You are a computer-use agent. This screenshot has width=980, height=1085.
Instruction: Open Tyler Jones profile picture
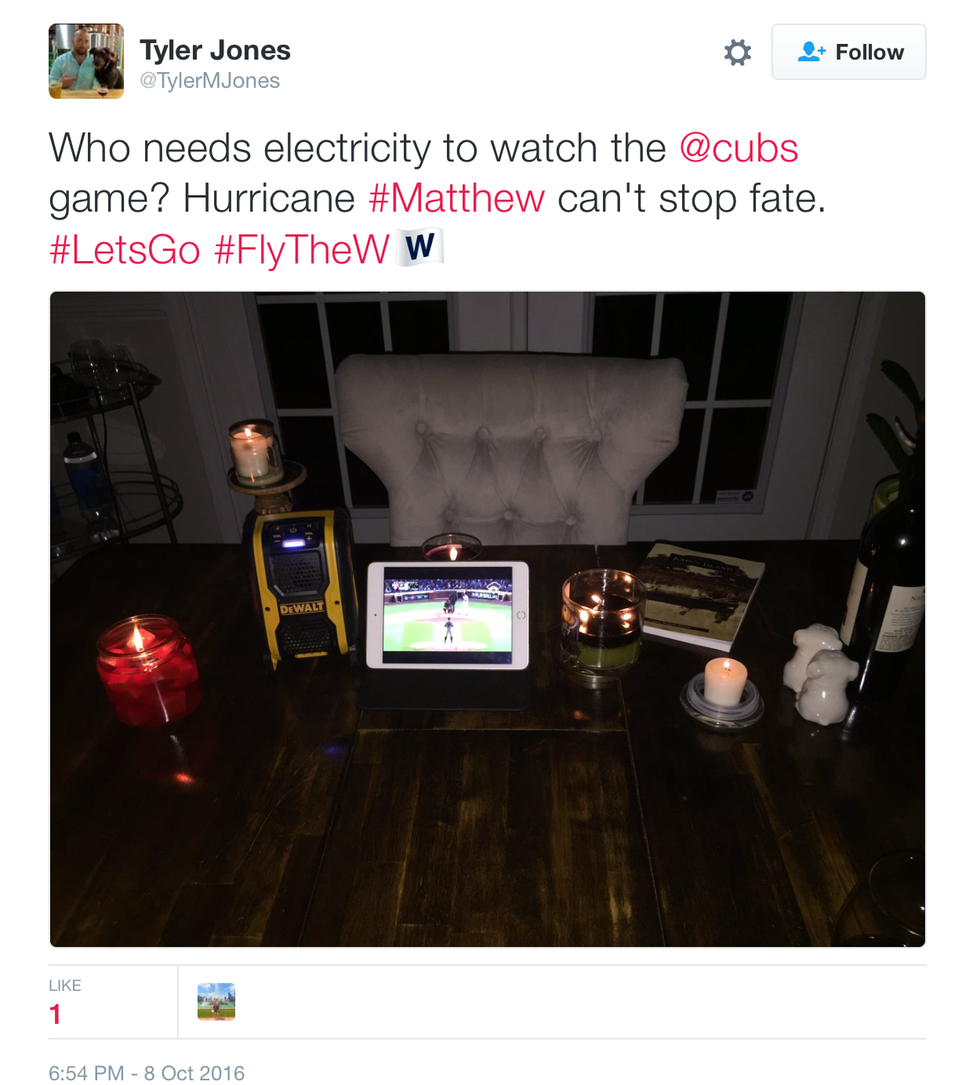[x=87, y=61]
